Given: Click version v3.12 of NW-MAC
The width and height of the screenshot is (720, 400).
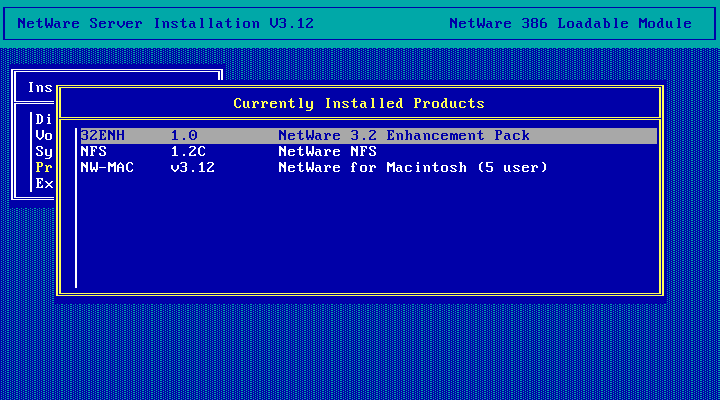Looking at the screenshot, I should [x=192, y=168].
